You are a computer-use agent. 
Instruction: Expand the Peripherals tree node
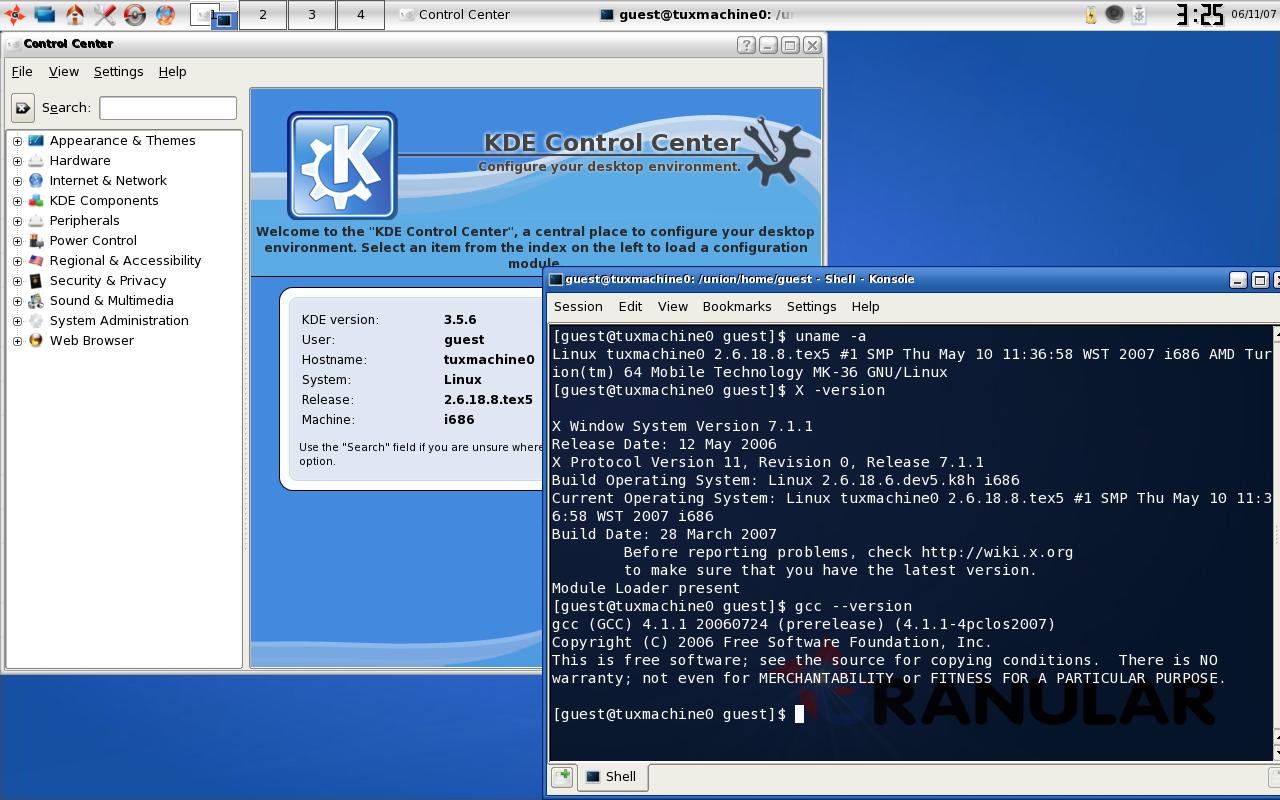coord(17,221)
